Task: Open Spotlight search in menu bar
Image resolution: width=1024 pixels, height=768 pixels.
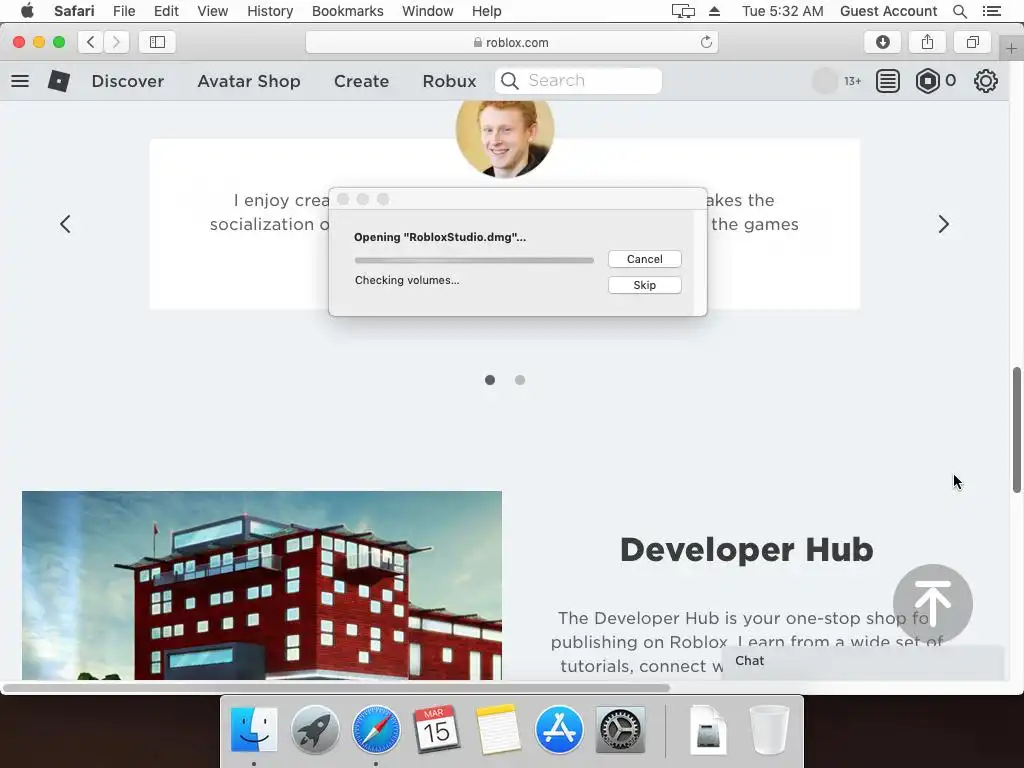Action: click(959, 11)
